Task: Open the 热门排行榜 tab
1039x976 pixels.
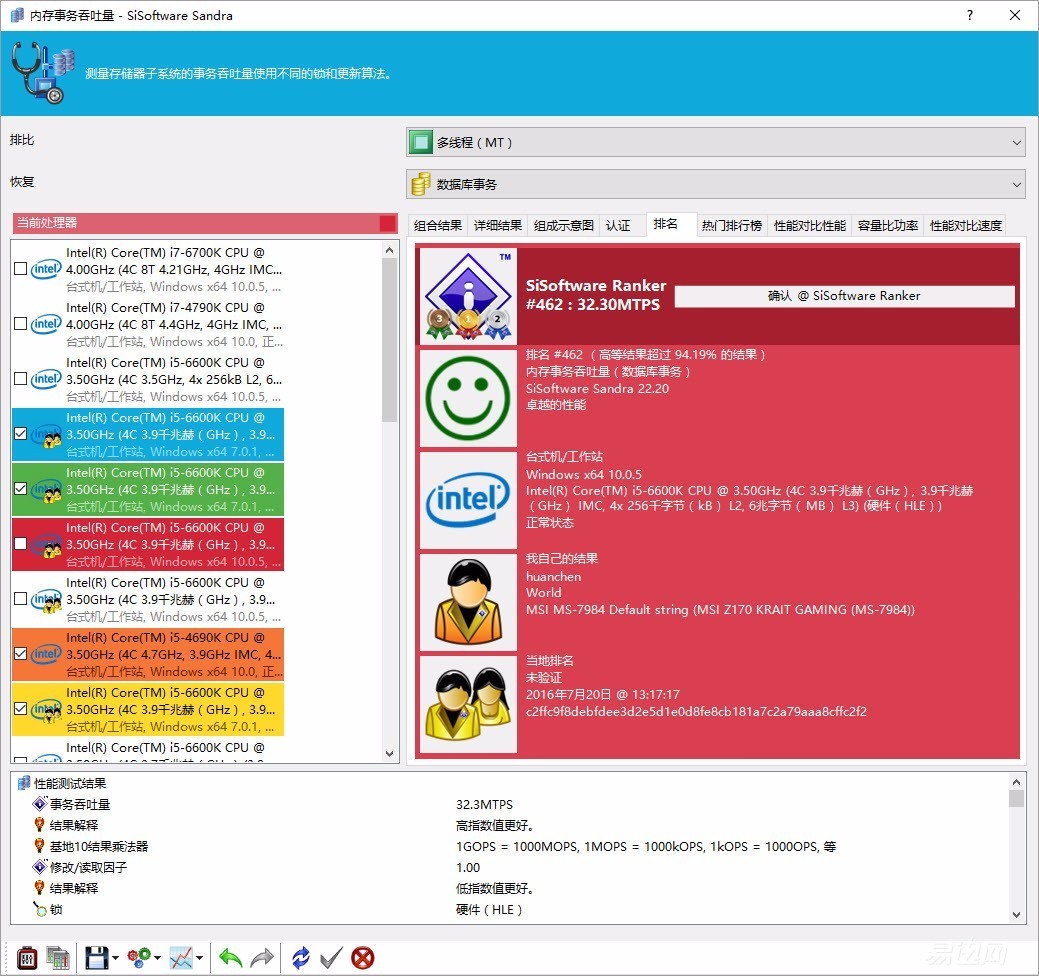Action: pyautogui.click(x=732, y=226)
